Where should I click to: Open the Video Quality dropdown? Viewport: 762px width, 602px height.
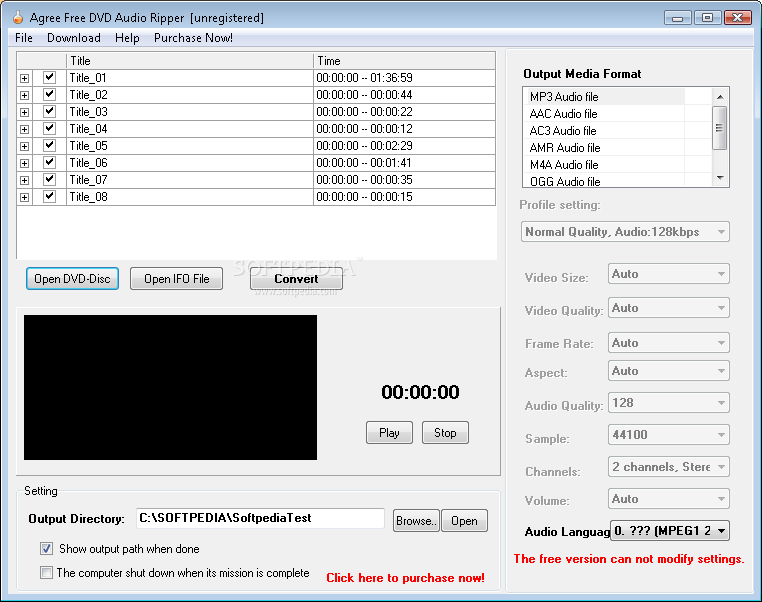668,308
